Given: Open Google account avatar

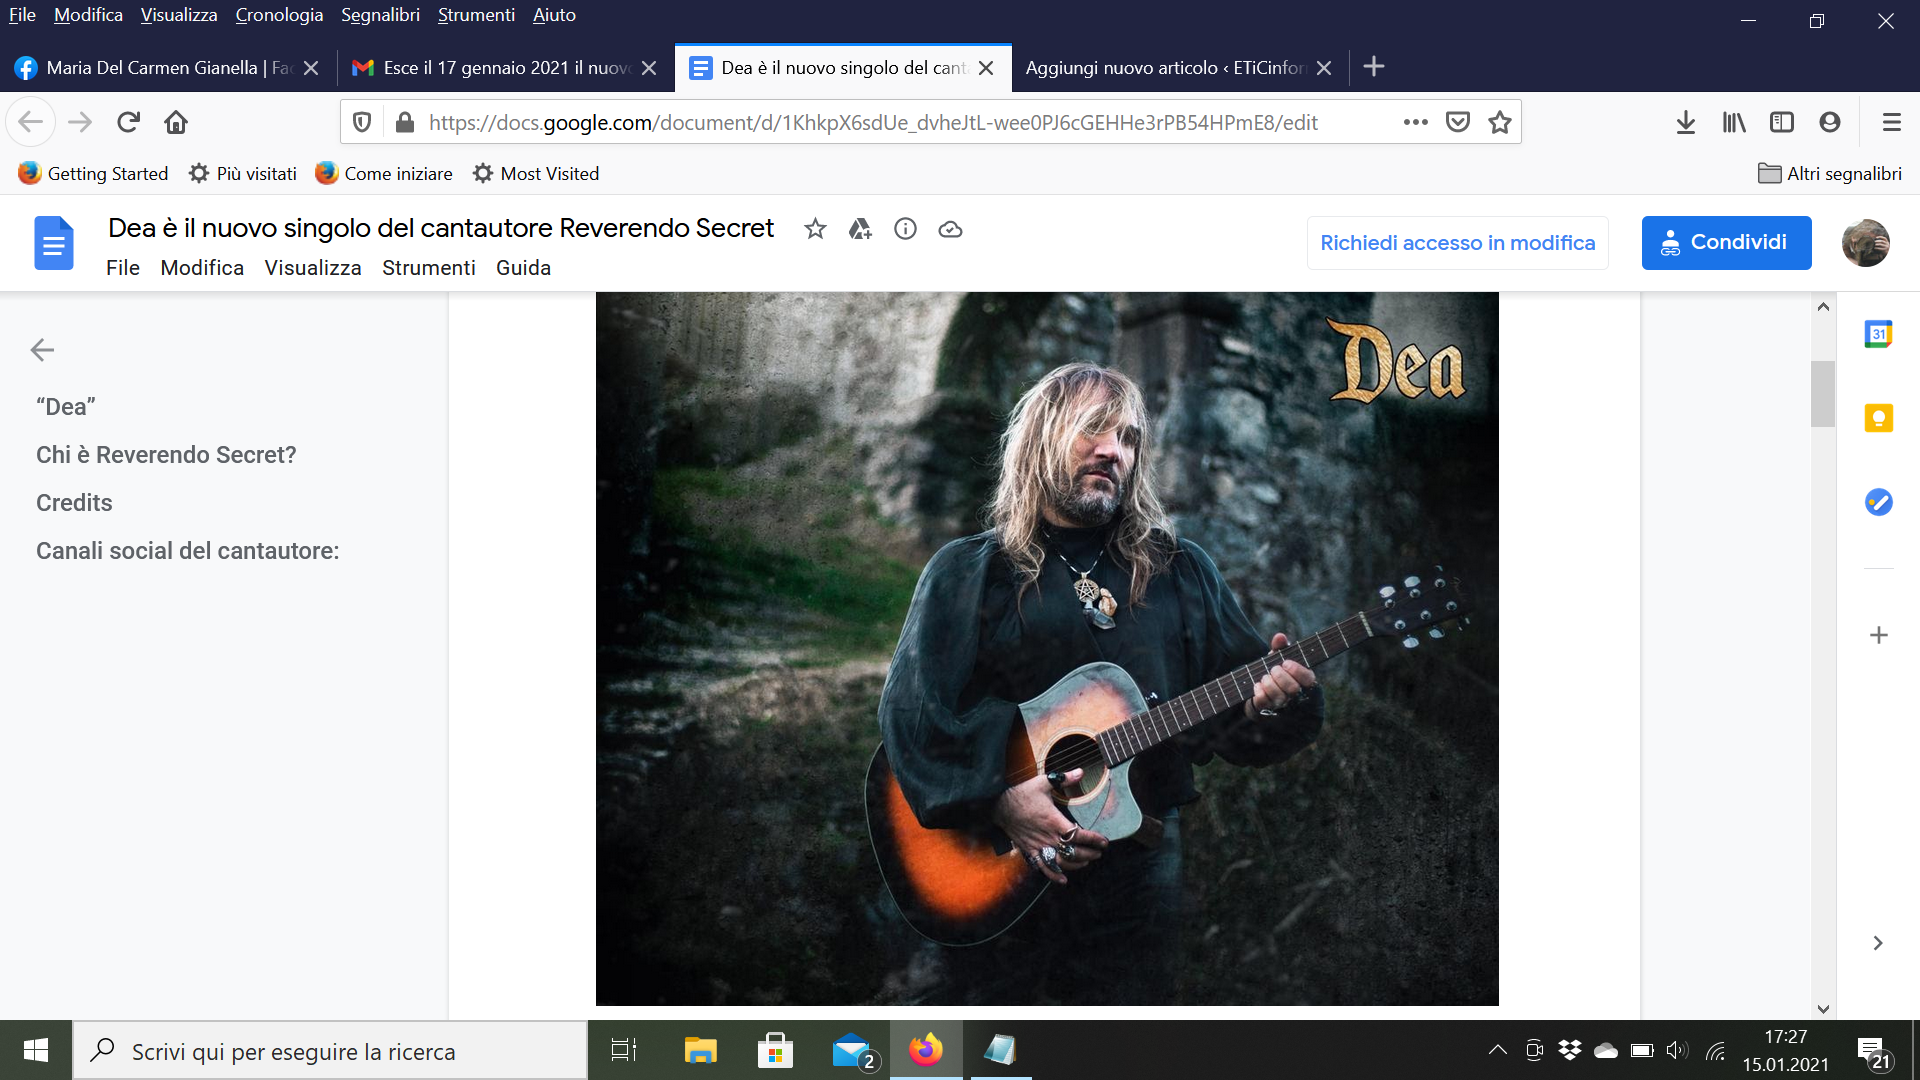Looking at the screenshot, I should coord(1866,243).
